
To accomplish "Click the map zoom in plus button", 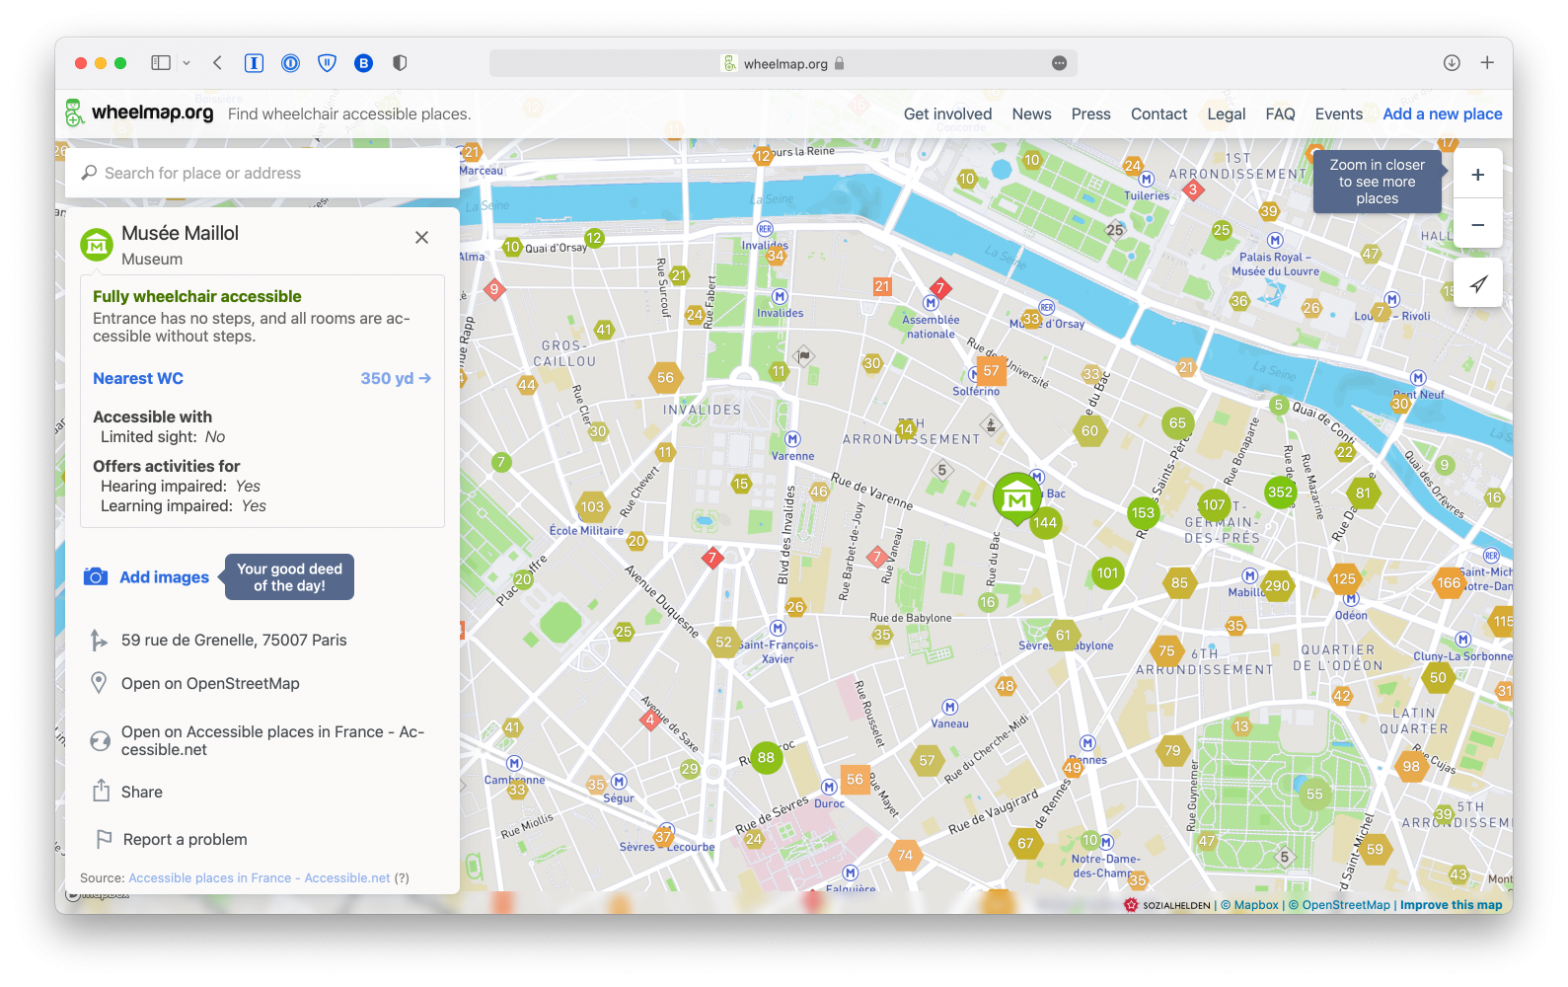I will 1477,175.
